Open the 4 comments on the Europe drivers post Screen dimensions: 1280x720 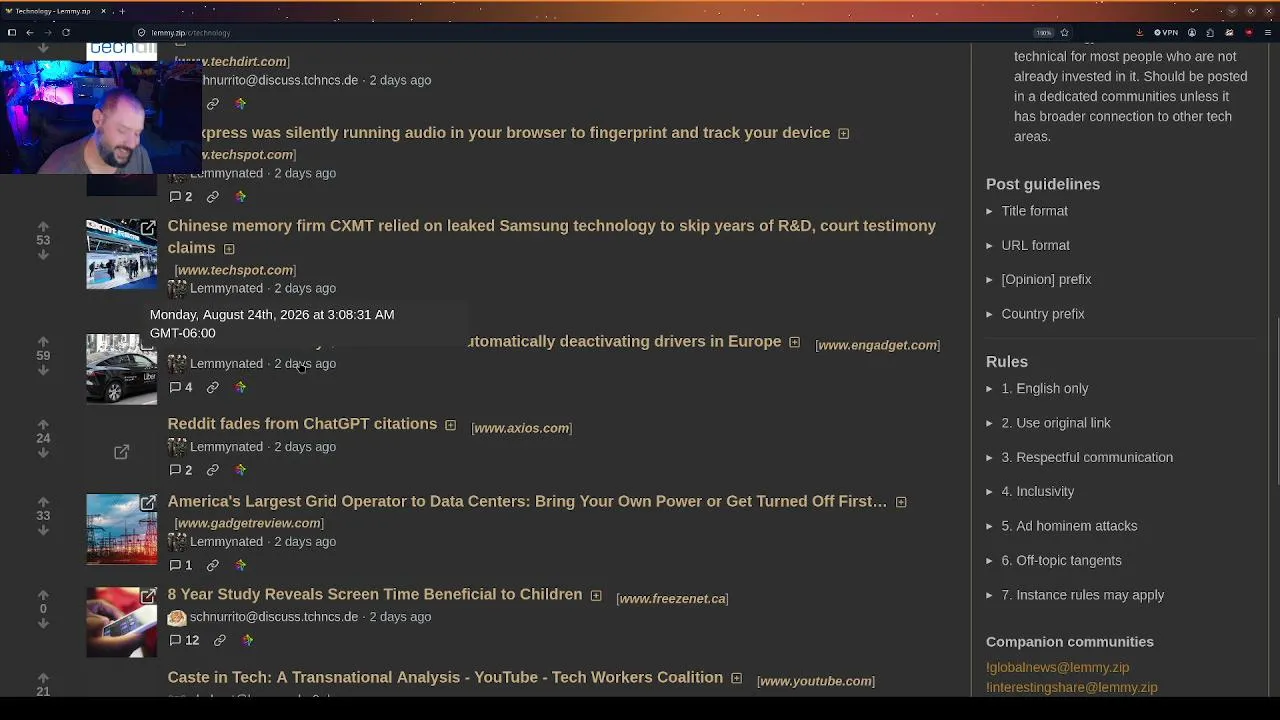(181, 387)
